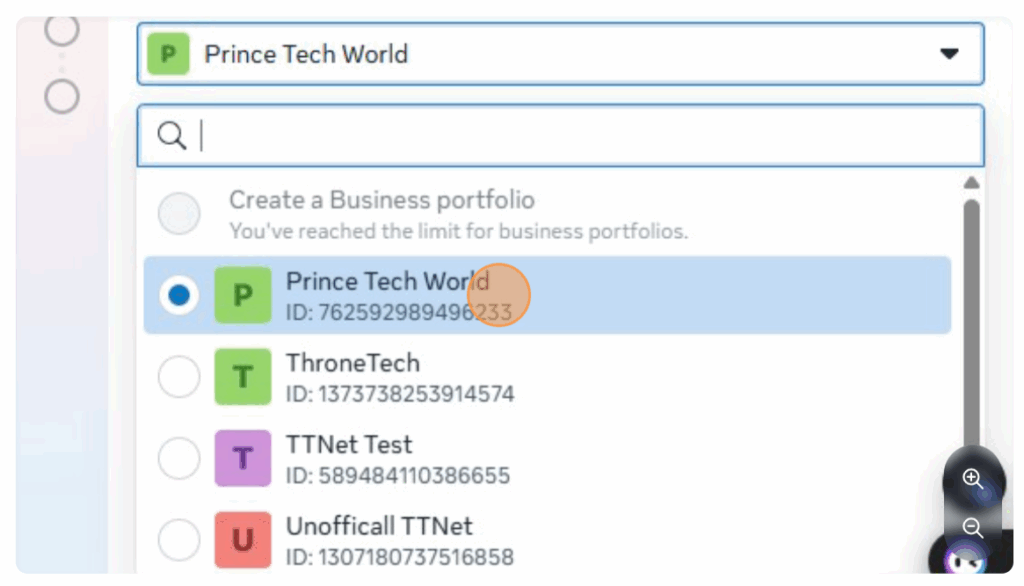The height and width of the screenshot is (586, 1024).
Task: Click the zoom out magnifier icon
Action: coord(973,527)
